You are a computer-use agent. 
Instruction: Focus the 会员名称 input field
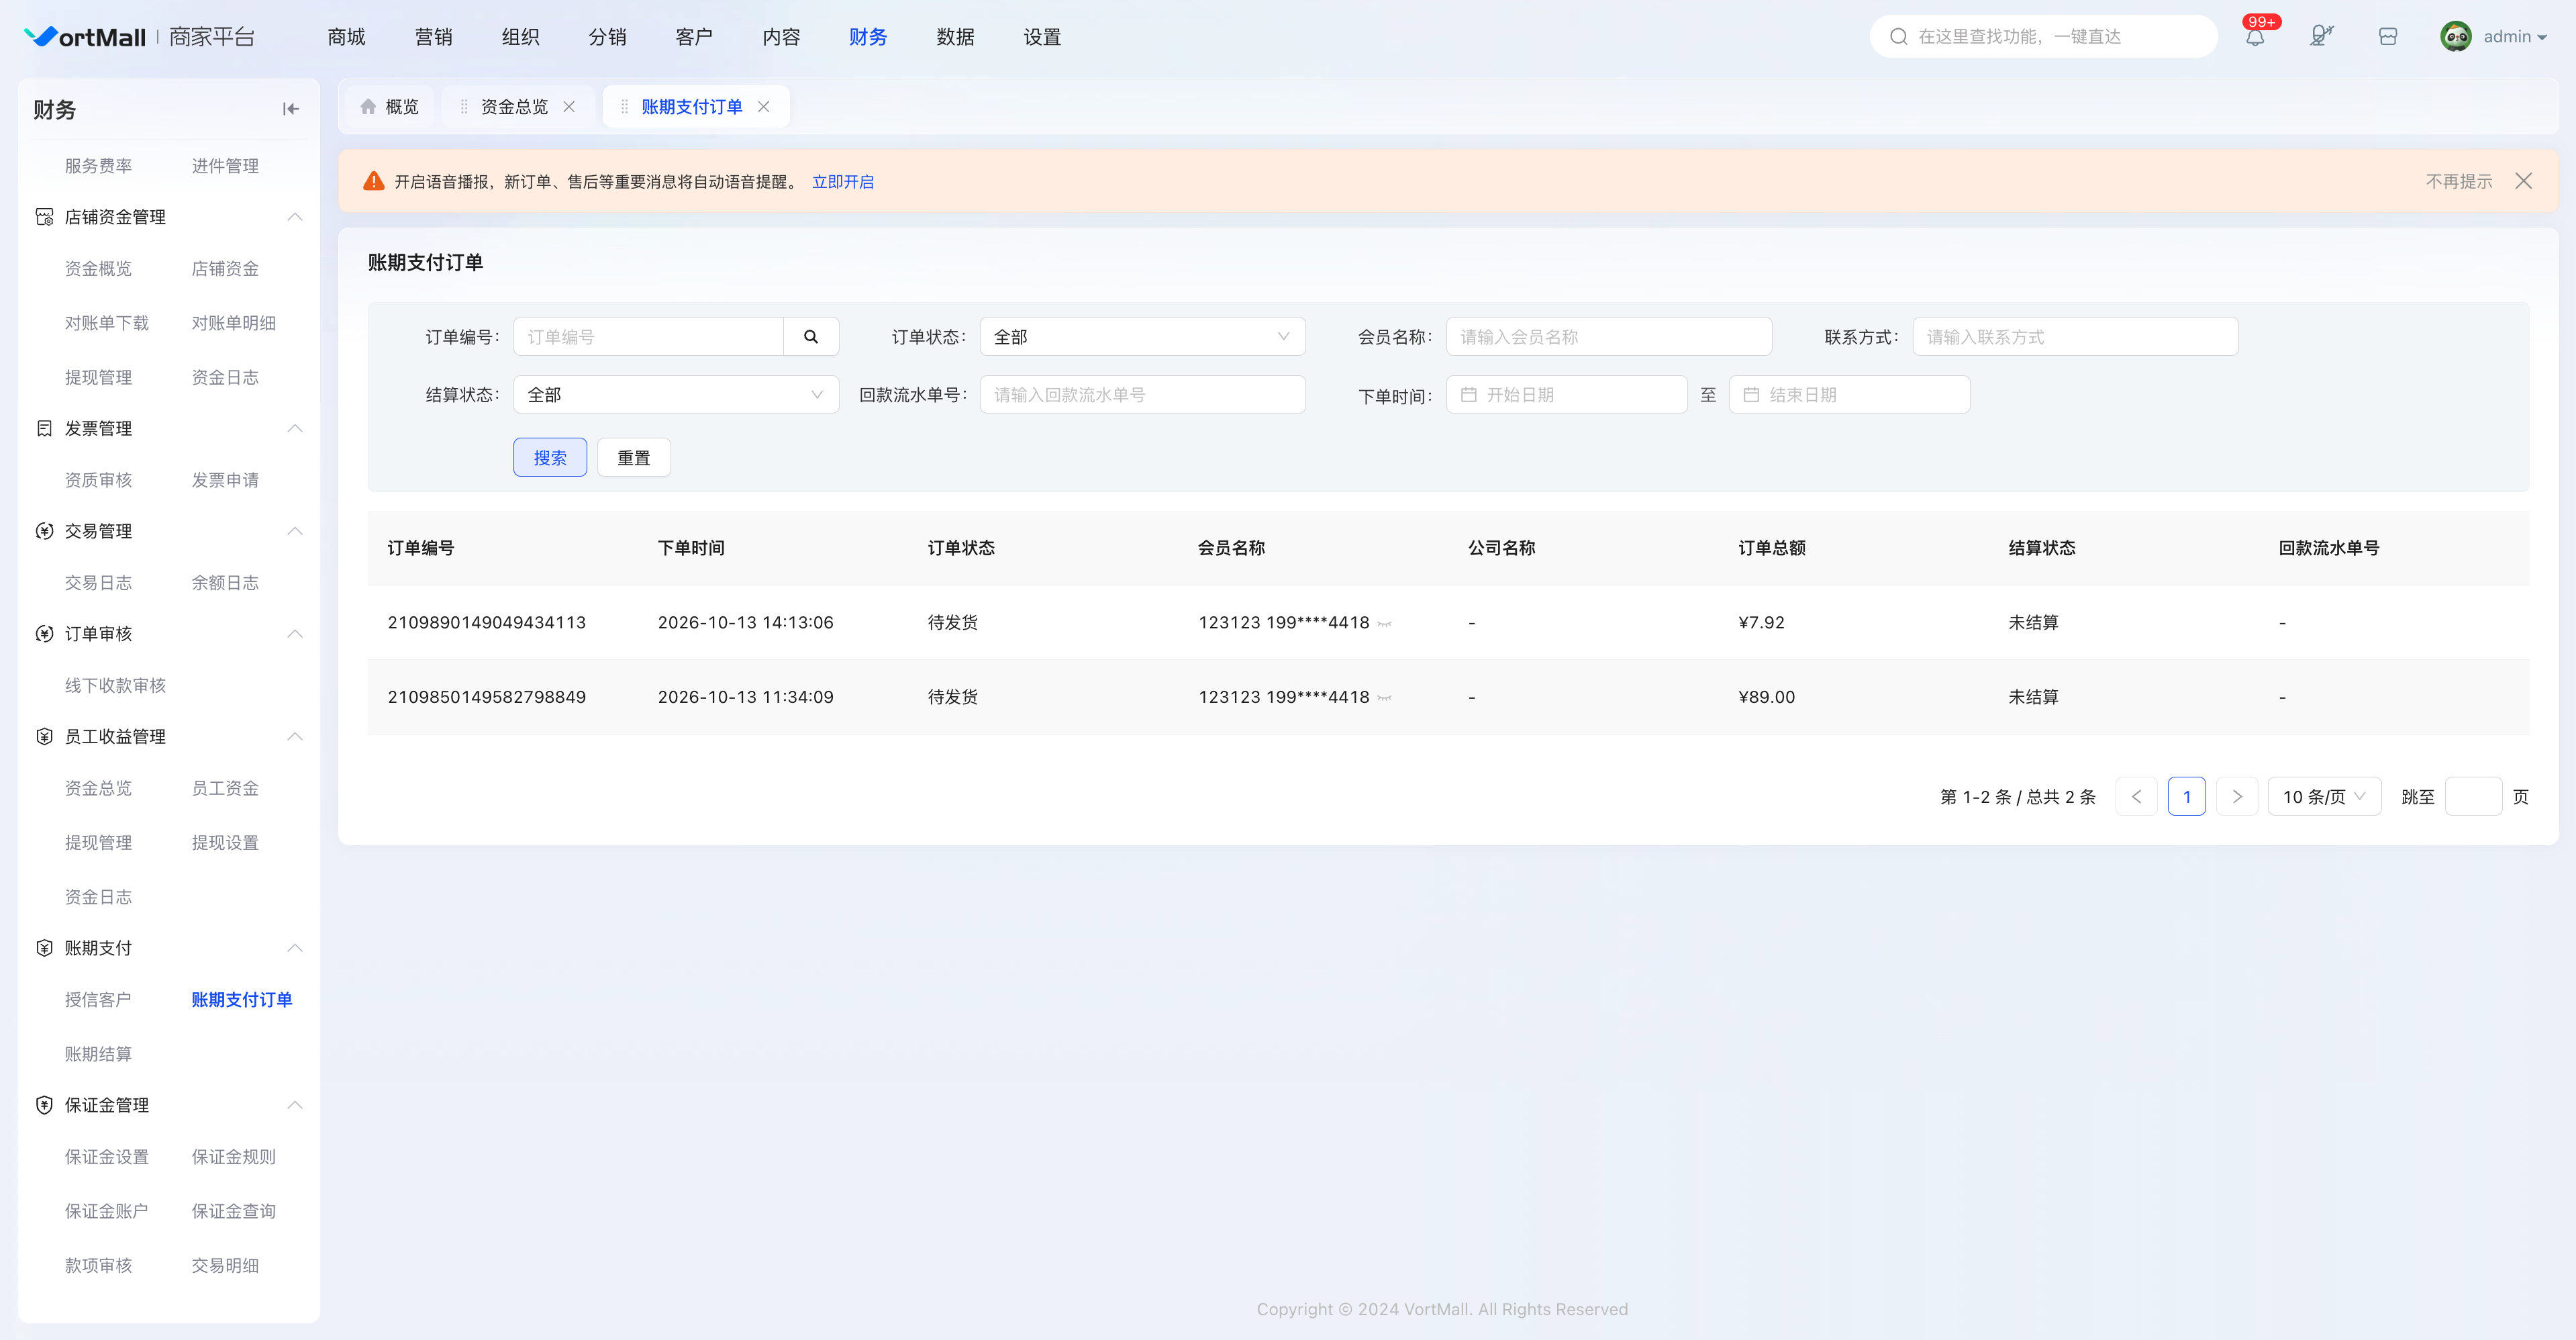(x=1609, y=337)
